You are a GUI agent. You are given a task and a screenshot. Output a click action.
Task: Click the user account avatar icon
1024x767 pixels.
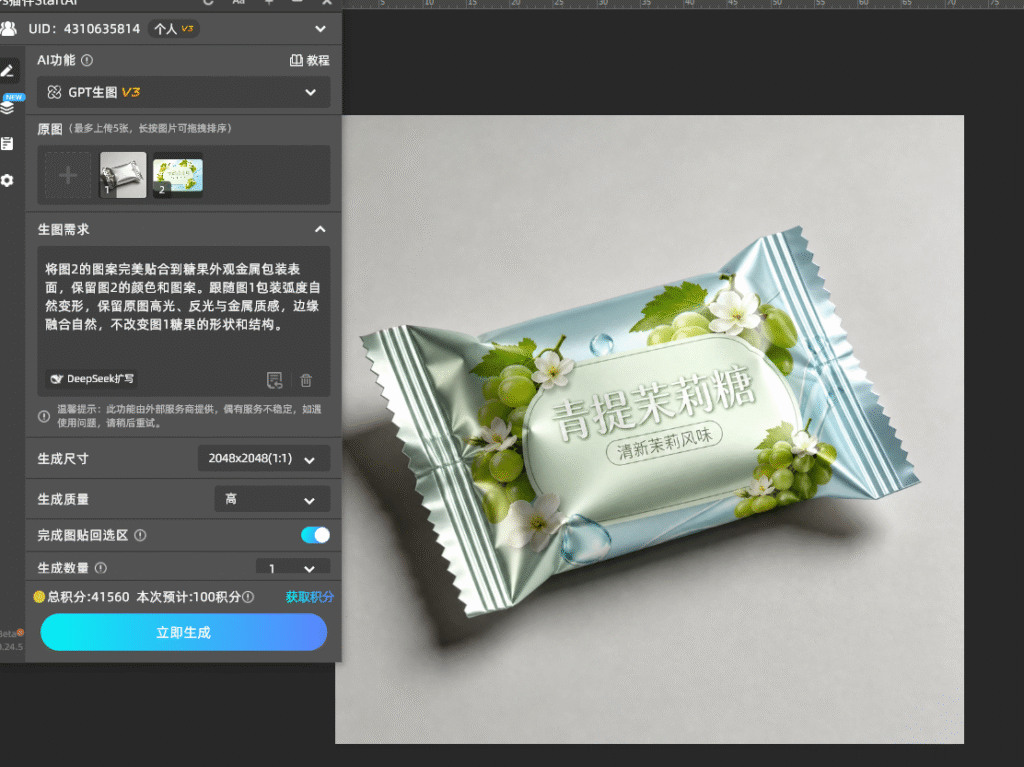8,29
